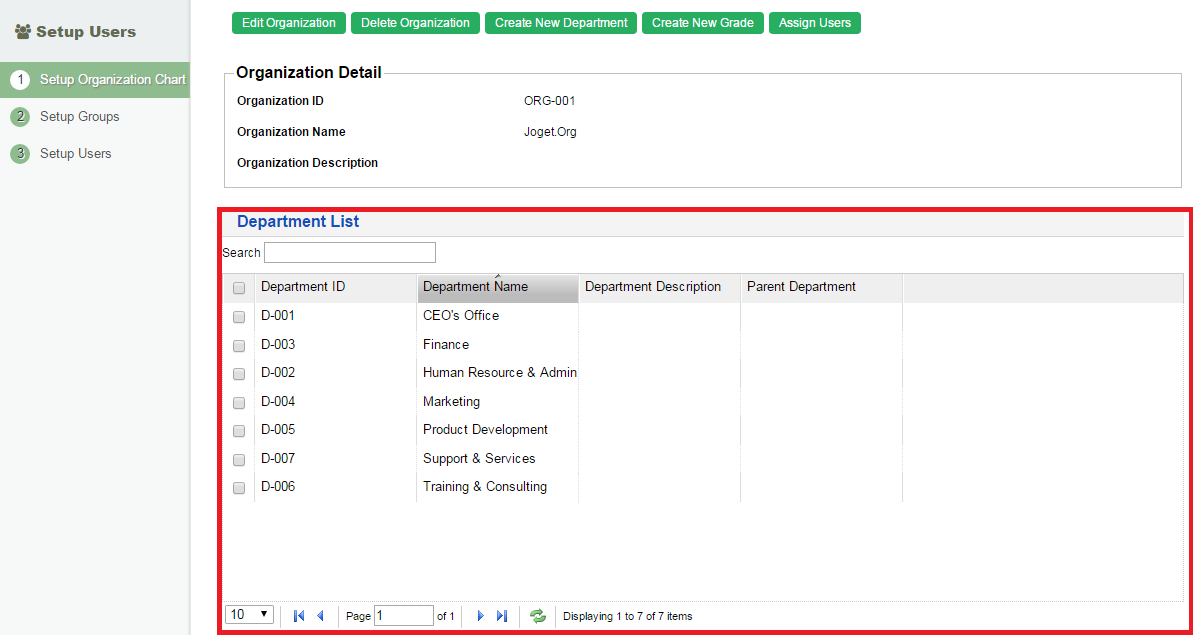Go to previous page arrow
Image resolution: width=1193 pixels, height=635 pixels.
320,616
